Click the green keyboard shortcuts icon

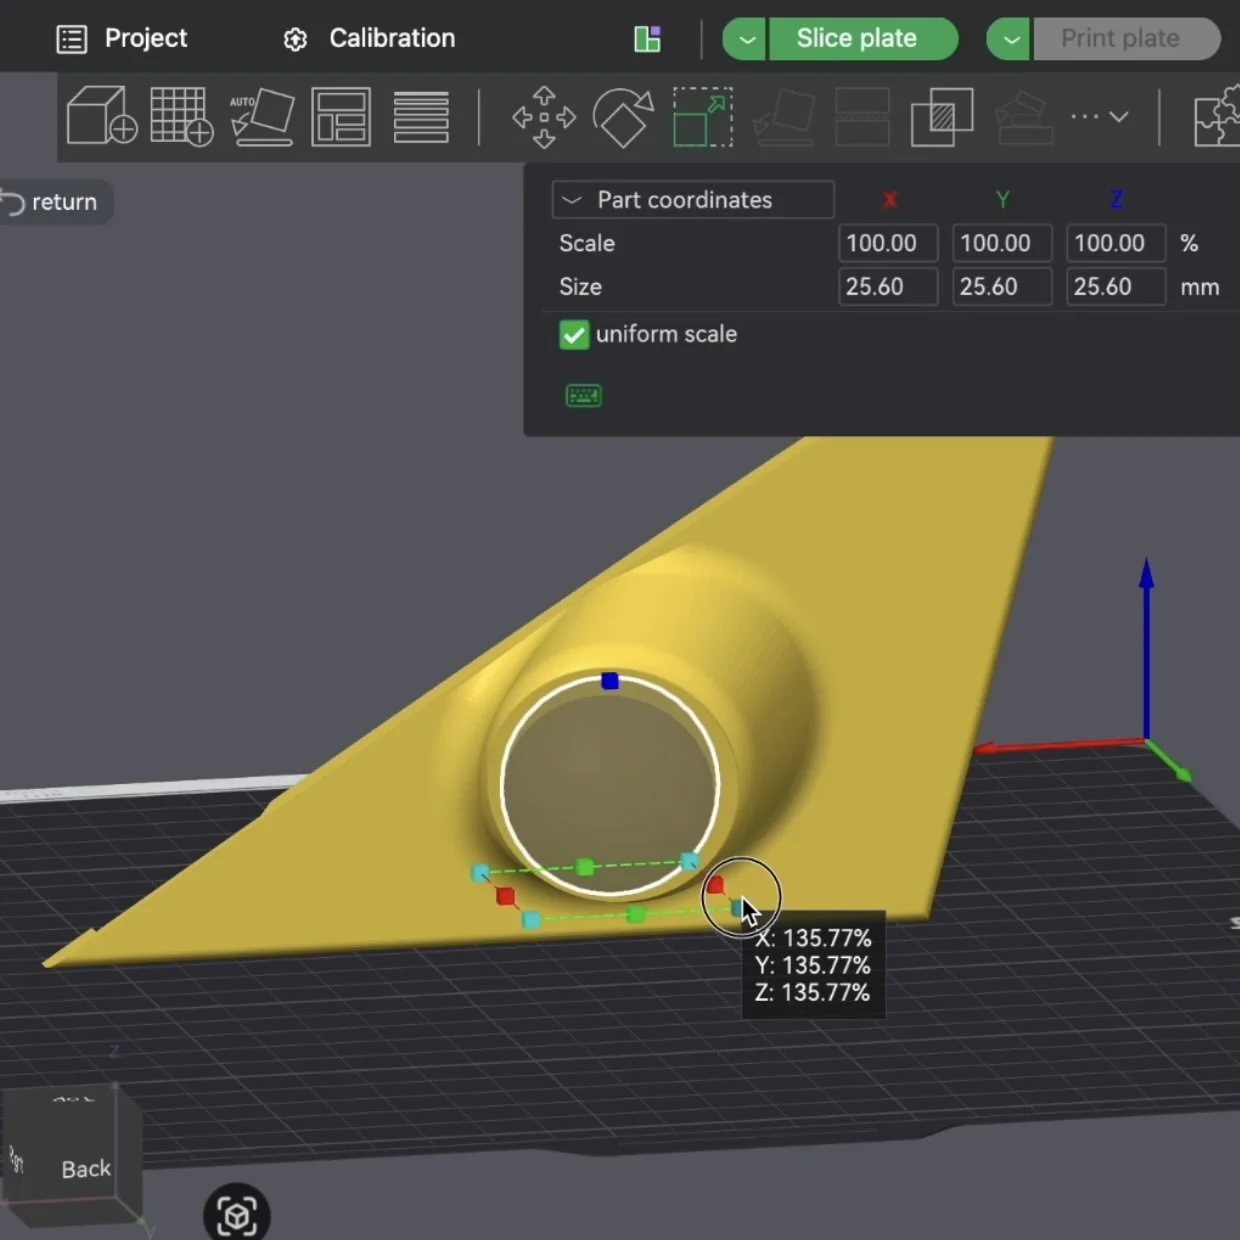(584, 396)
